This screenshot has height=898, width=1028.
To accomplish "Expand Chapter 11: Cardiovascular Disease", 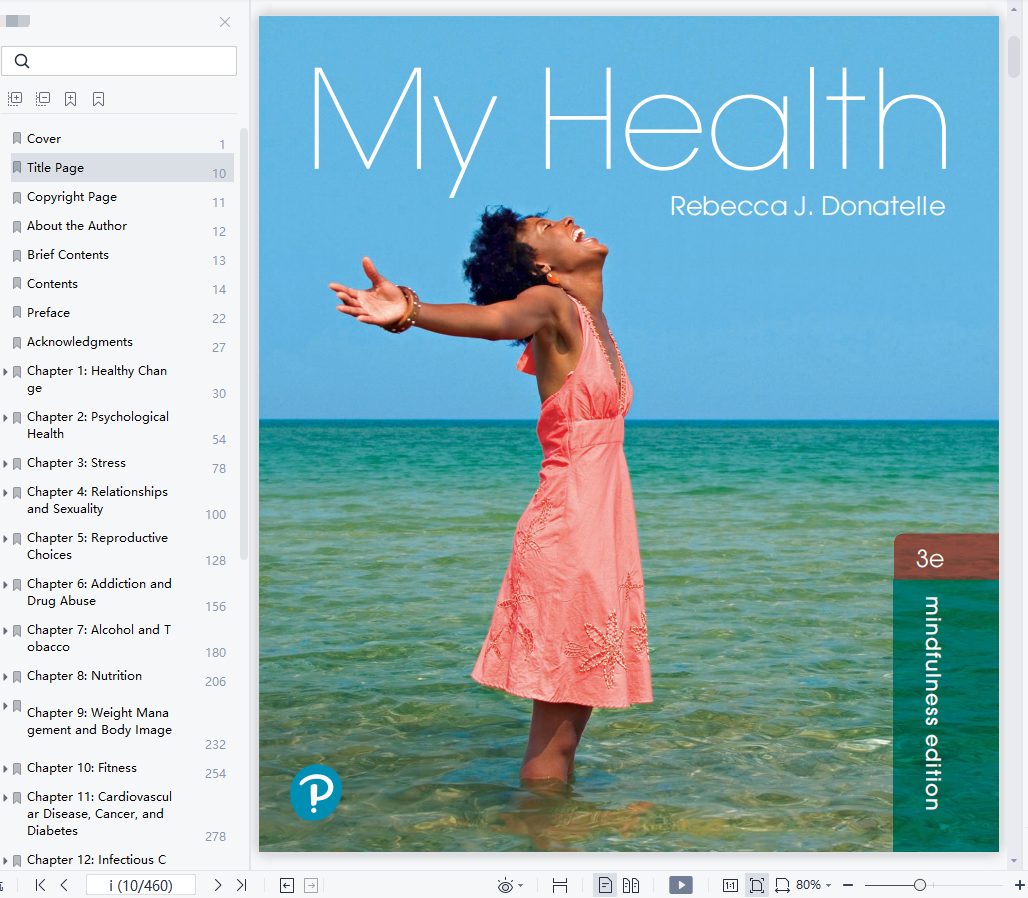I will (5, 798).
